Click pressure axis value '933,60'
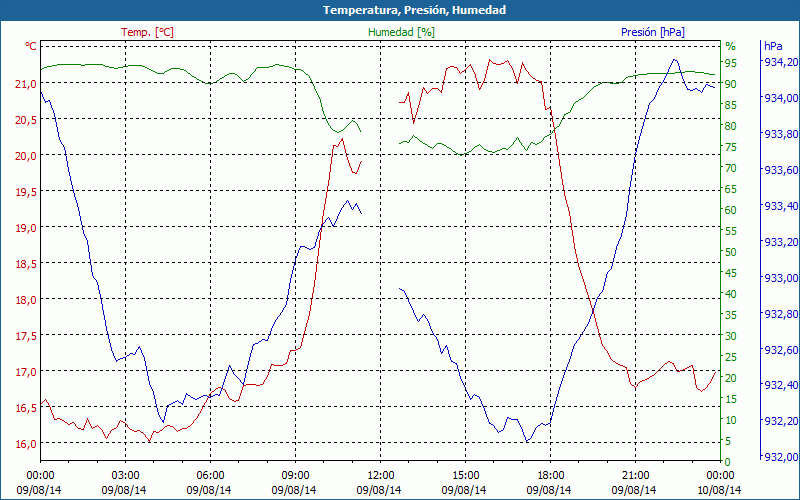The width and height of the screenshot is (800, 500). 780,170
